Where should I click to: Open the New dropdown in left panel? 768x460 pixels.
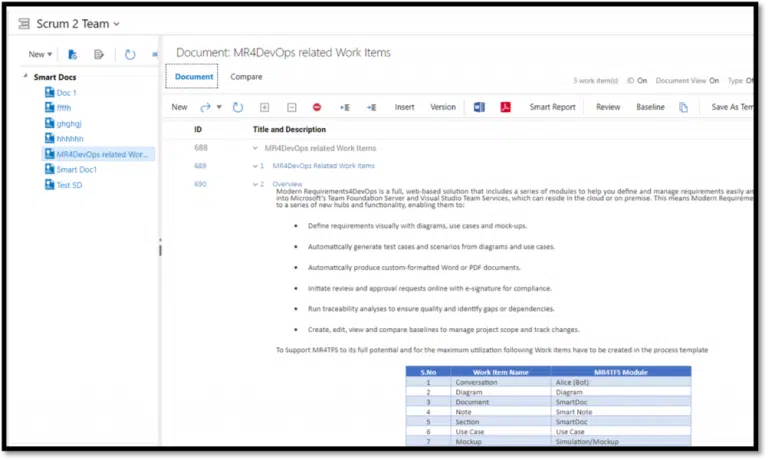click(40, 55)
